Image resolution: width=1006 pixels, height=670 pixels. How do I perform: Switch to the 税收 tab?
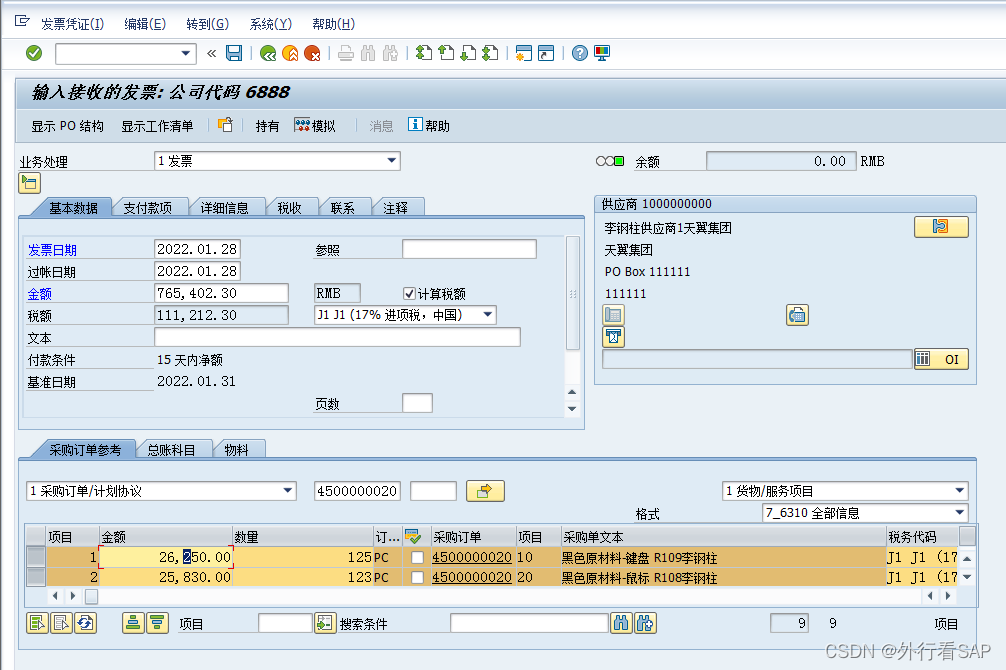click(x=289, y=208)
